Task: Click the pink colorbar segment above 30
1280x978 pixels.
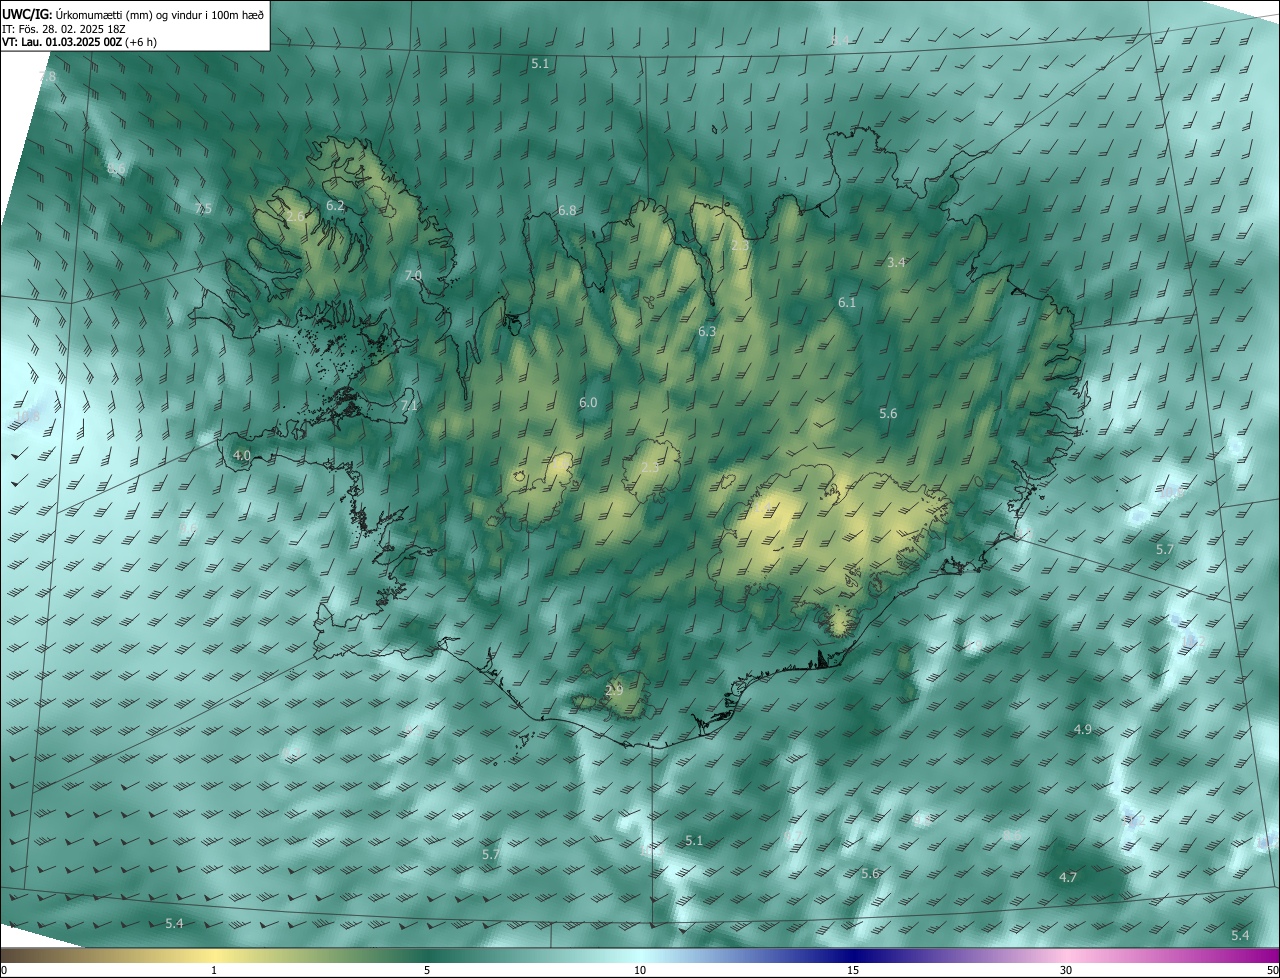Action: pos(1066,956)
